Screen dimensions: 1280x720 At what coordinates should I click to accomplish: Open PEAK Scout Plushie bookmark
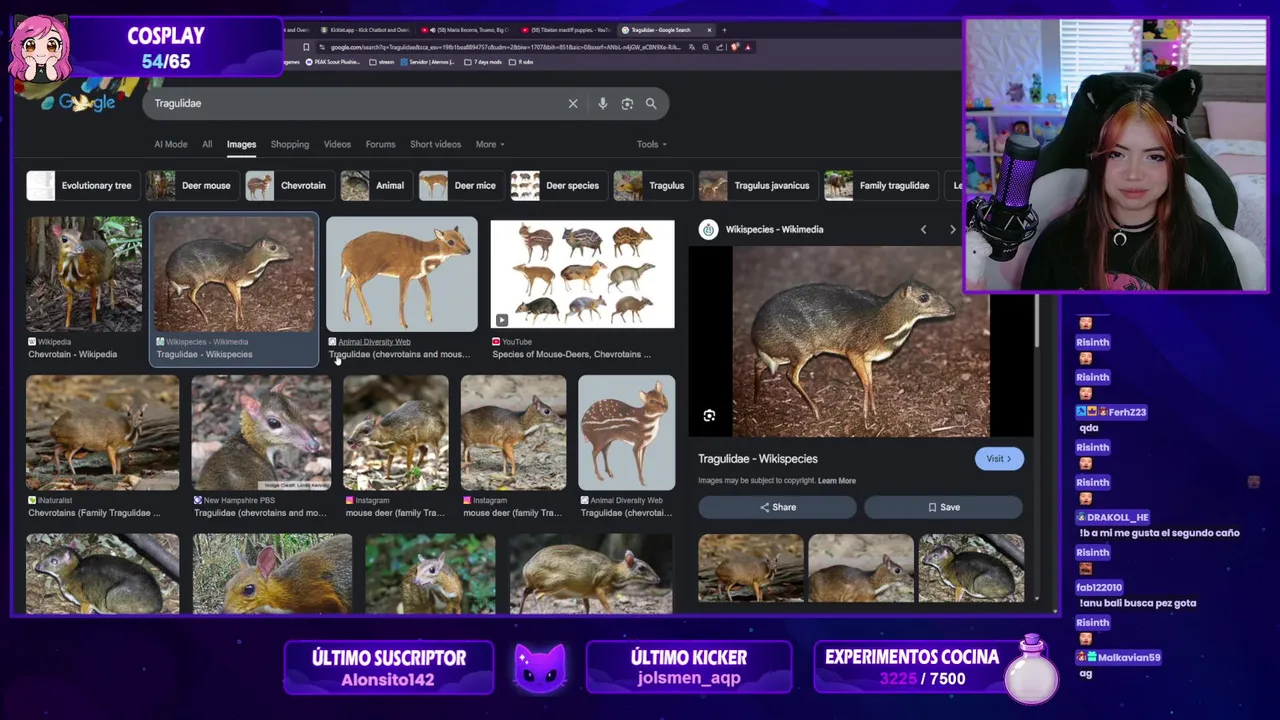[x=333, y=62]
